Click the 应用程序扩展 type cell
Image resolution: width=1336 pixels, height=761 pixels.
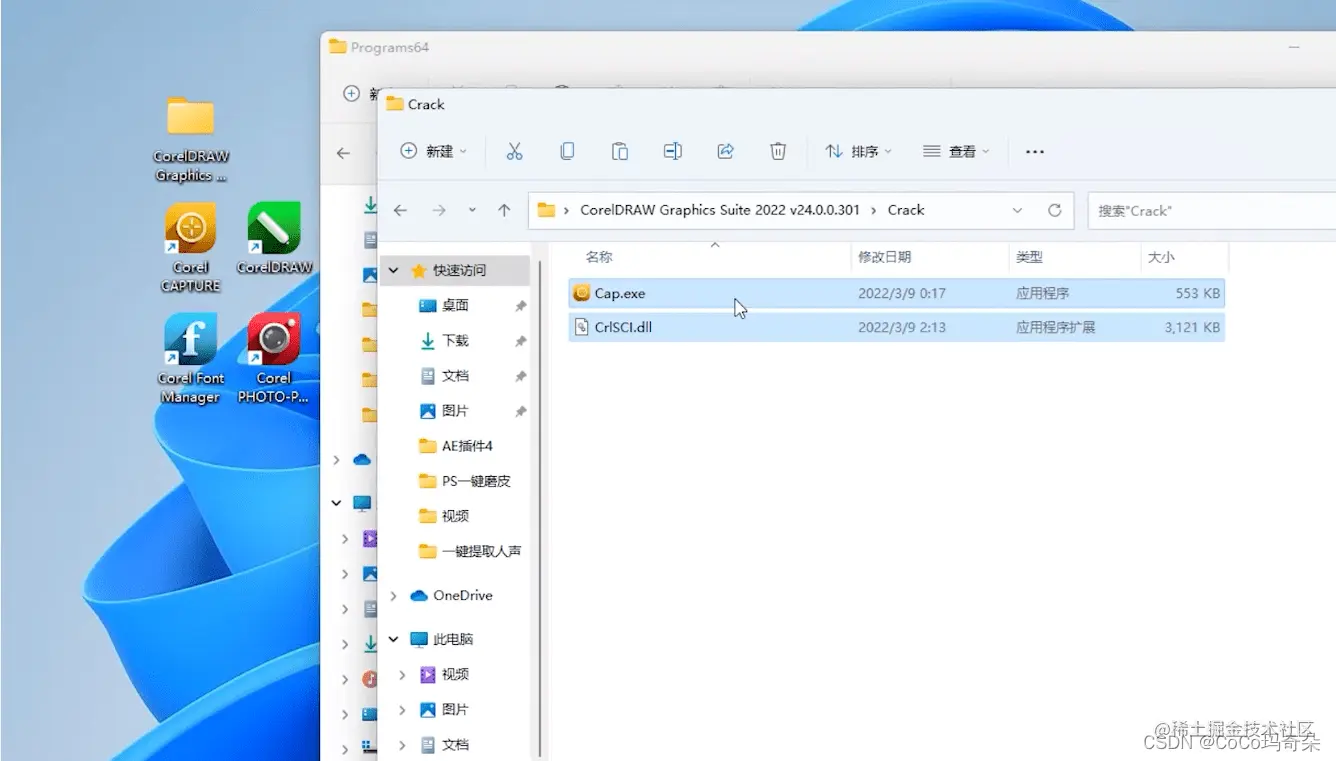click(1055, 327)
